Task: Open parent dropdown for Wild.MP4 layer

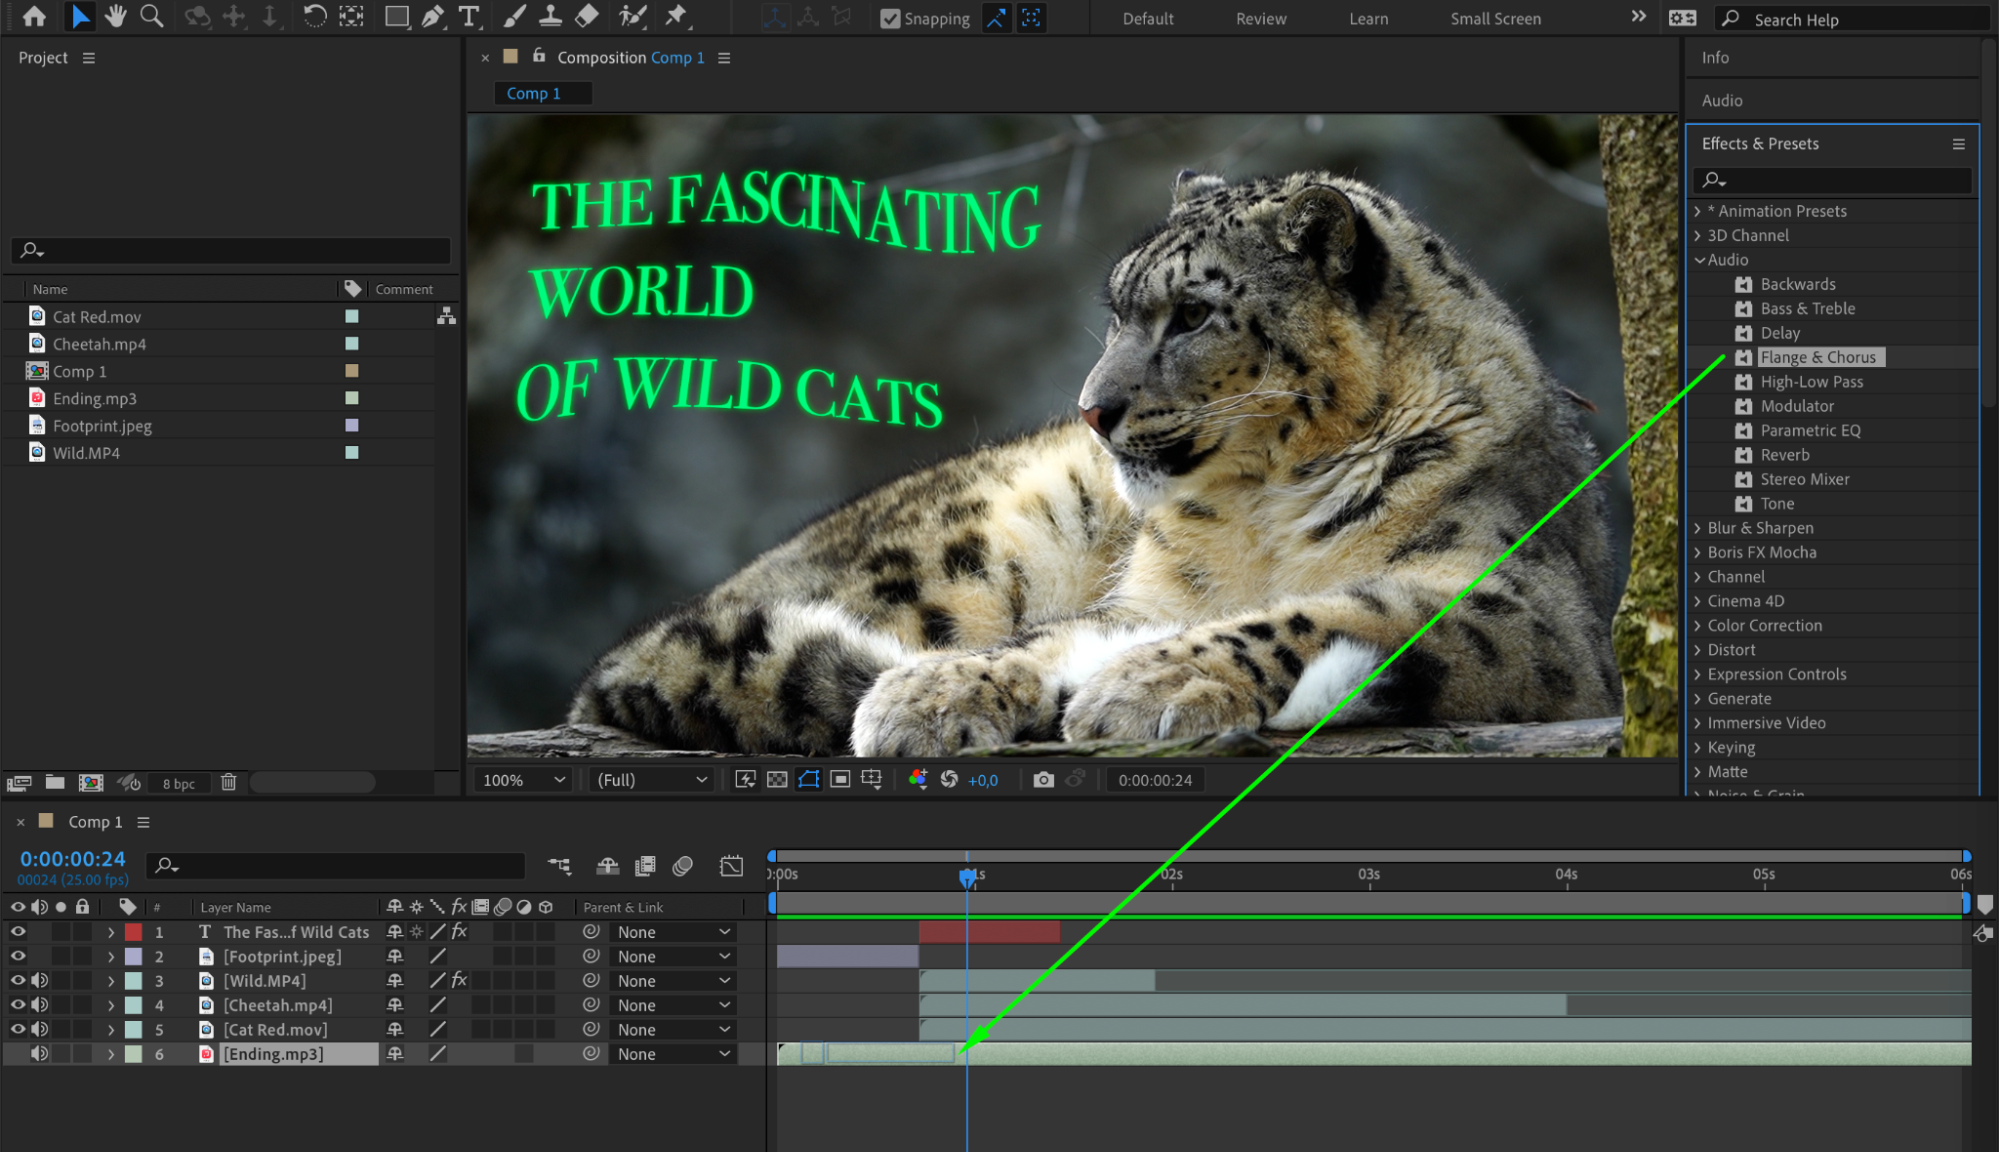Action: (673, 981)
